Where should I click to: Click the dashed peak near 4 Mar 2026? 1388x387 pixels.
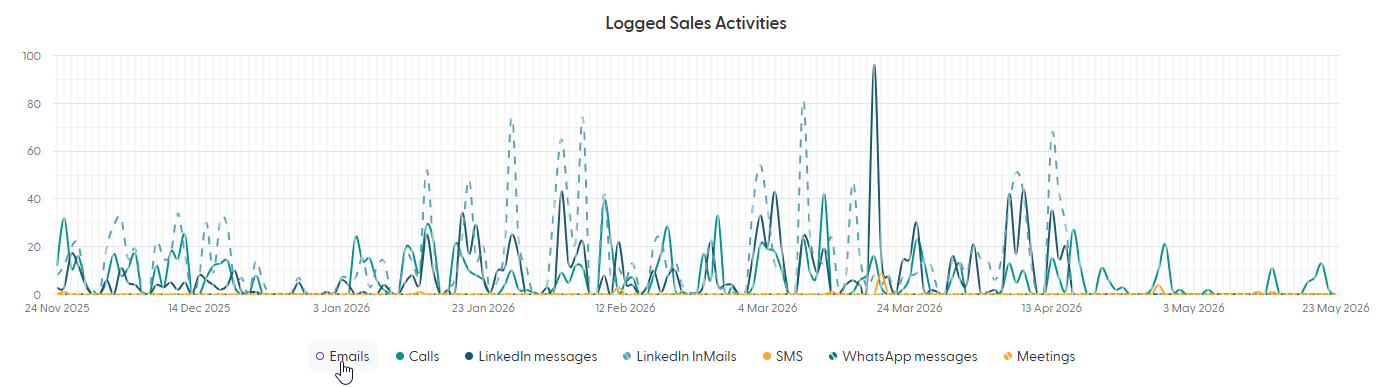803,103
